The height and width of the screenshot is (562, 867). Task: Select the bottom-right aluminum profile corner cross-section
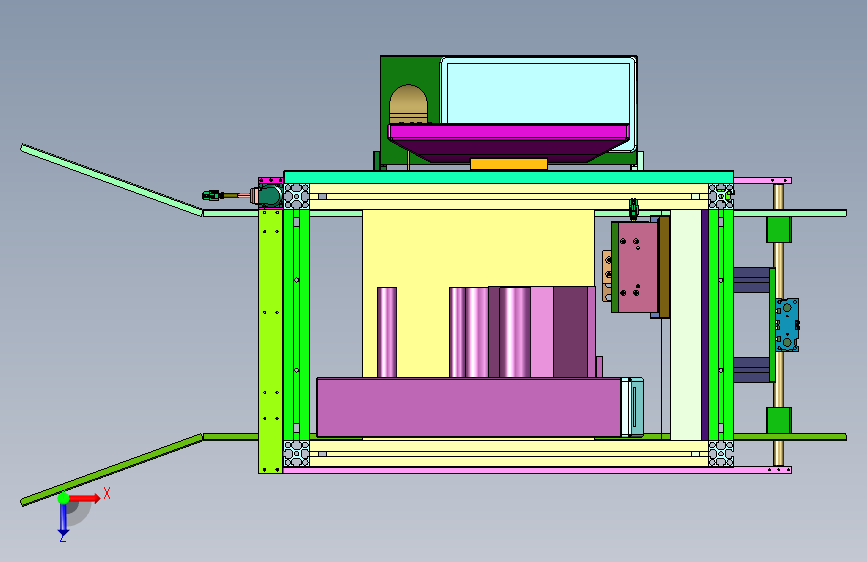point(721,454)
